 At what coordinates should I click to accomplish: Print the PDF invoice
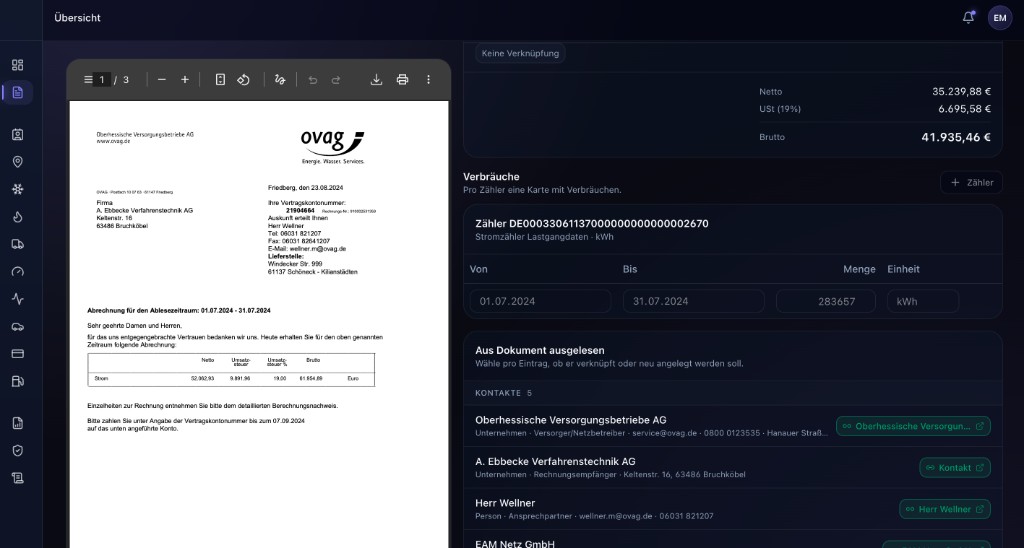pyautogui.click(x=402, y=80)
